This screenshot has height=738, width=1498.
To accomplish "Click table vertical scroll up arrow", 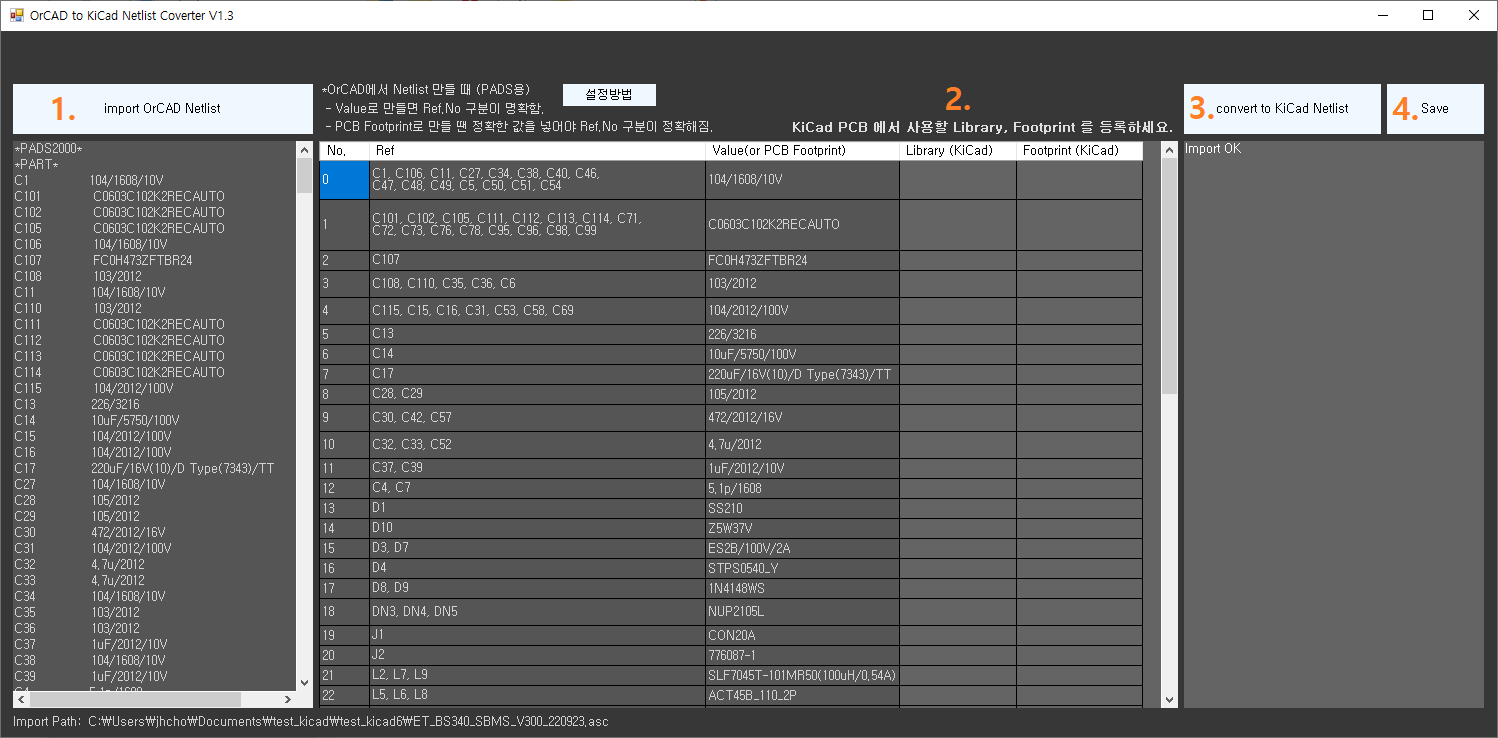I will [x=1169, y=150].
